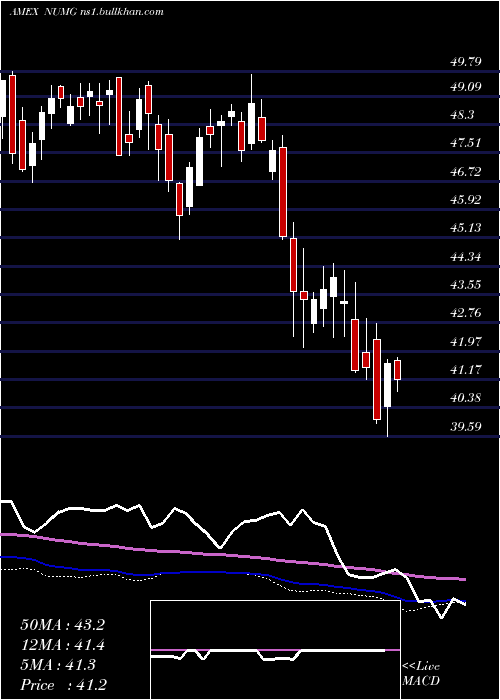Click the 50MA : 43.2 legend value
Viewport: 500px width, 700px height.
click(x=62, y=625)
